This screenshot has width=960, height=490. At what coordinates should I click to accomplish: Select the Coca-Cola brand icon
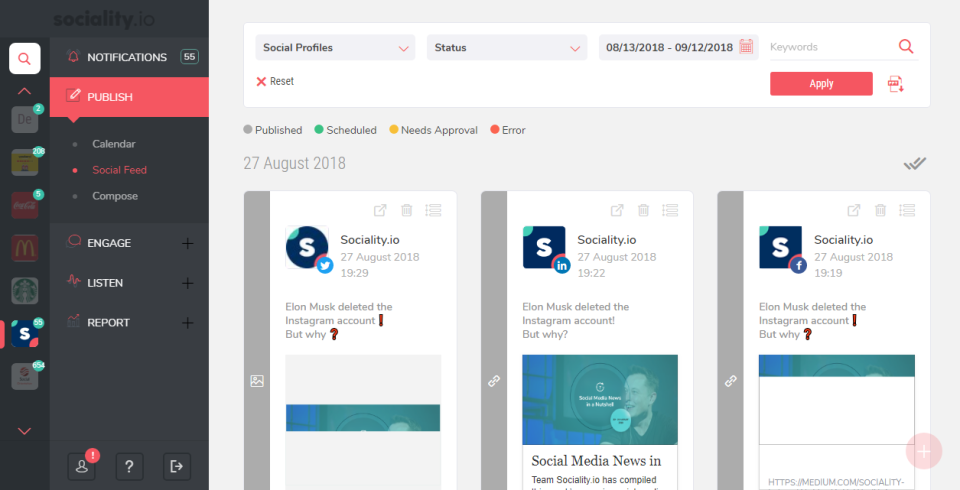pyautogui.click(x=25, y=205)
